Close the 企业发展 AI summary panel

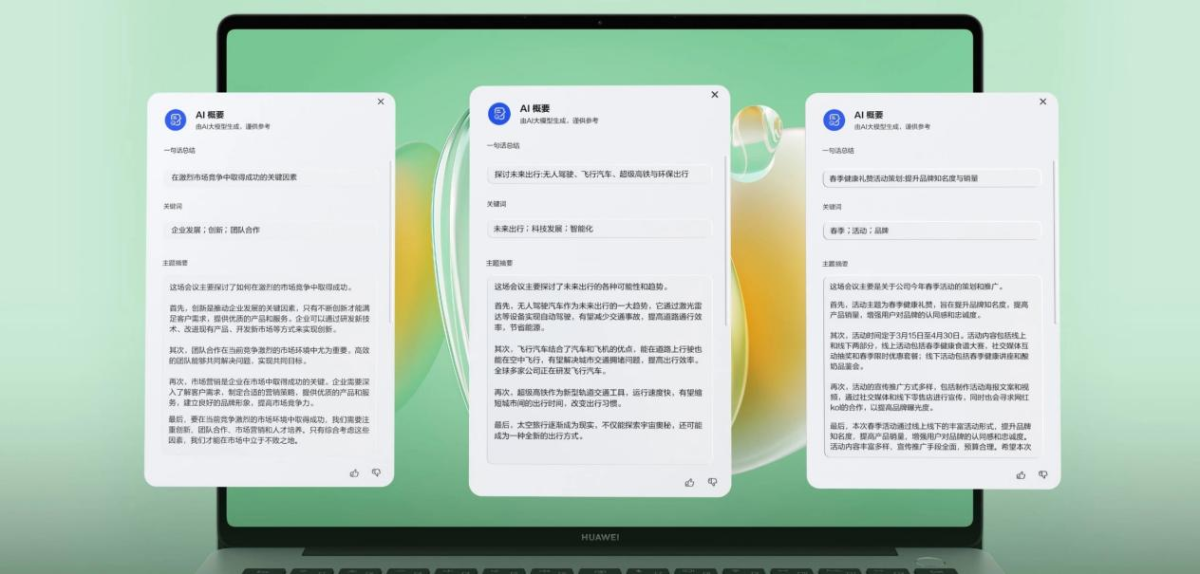pyautogui.click(x=380, y=101)
